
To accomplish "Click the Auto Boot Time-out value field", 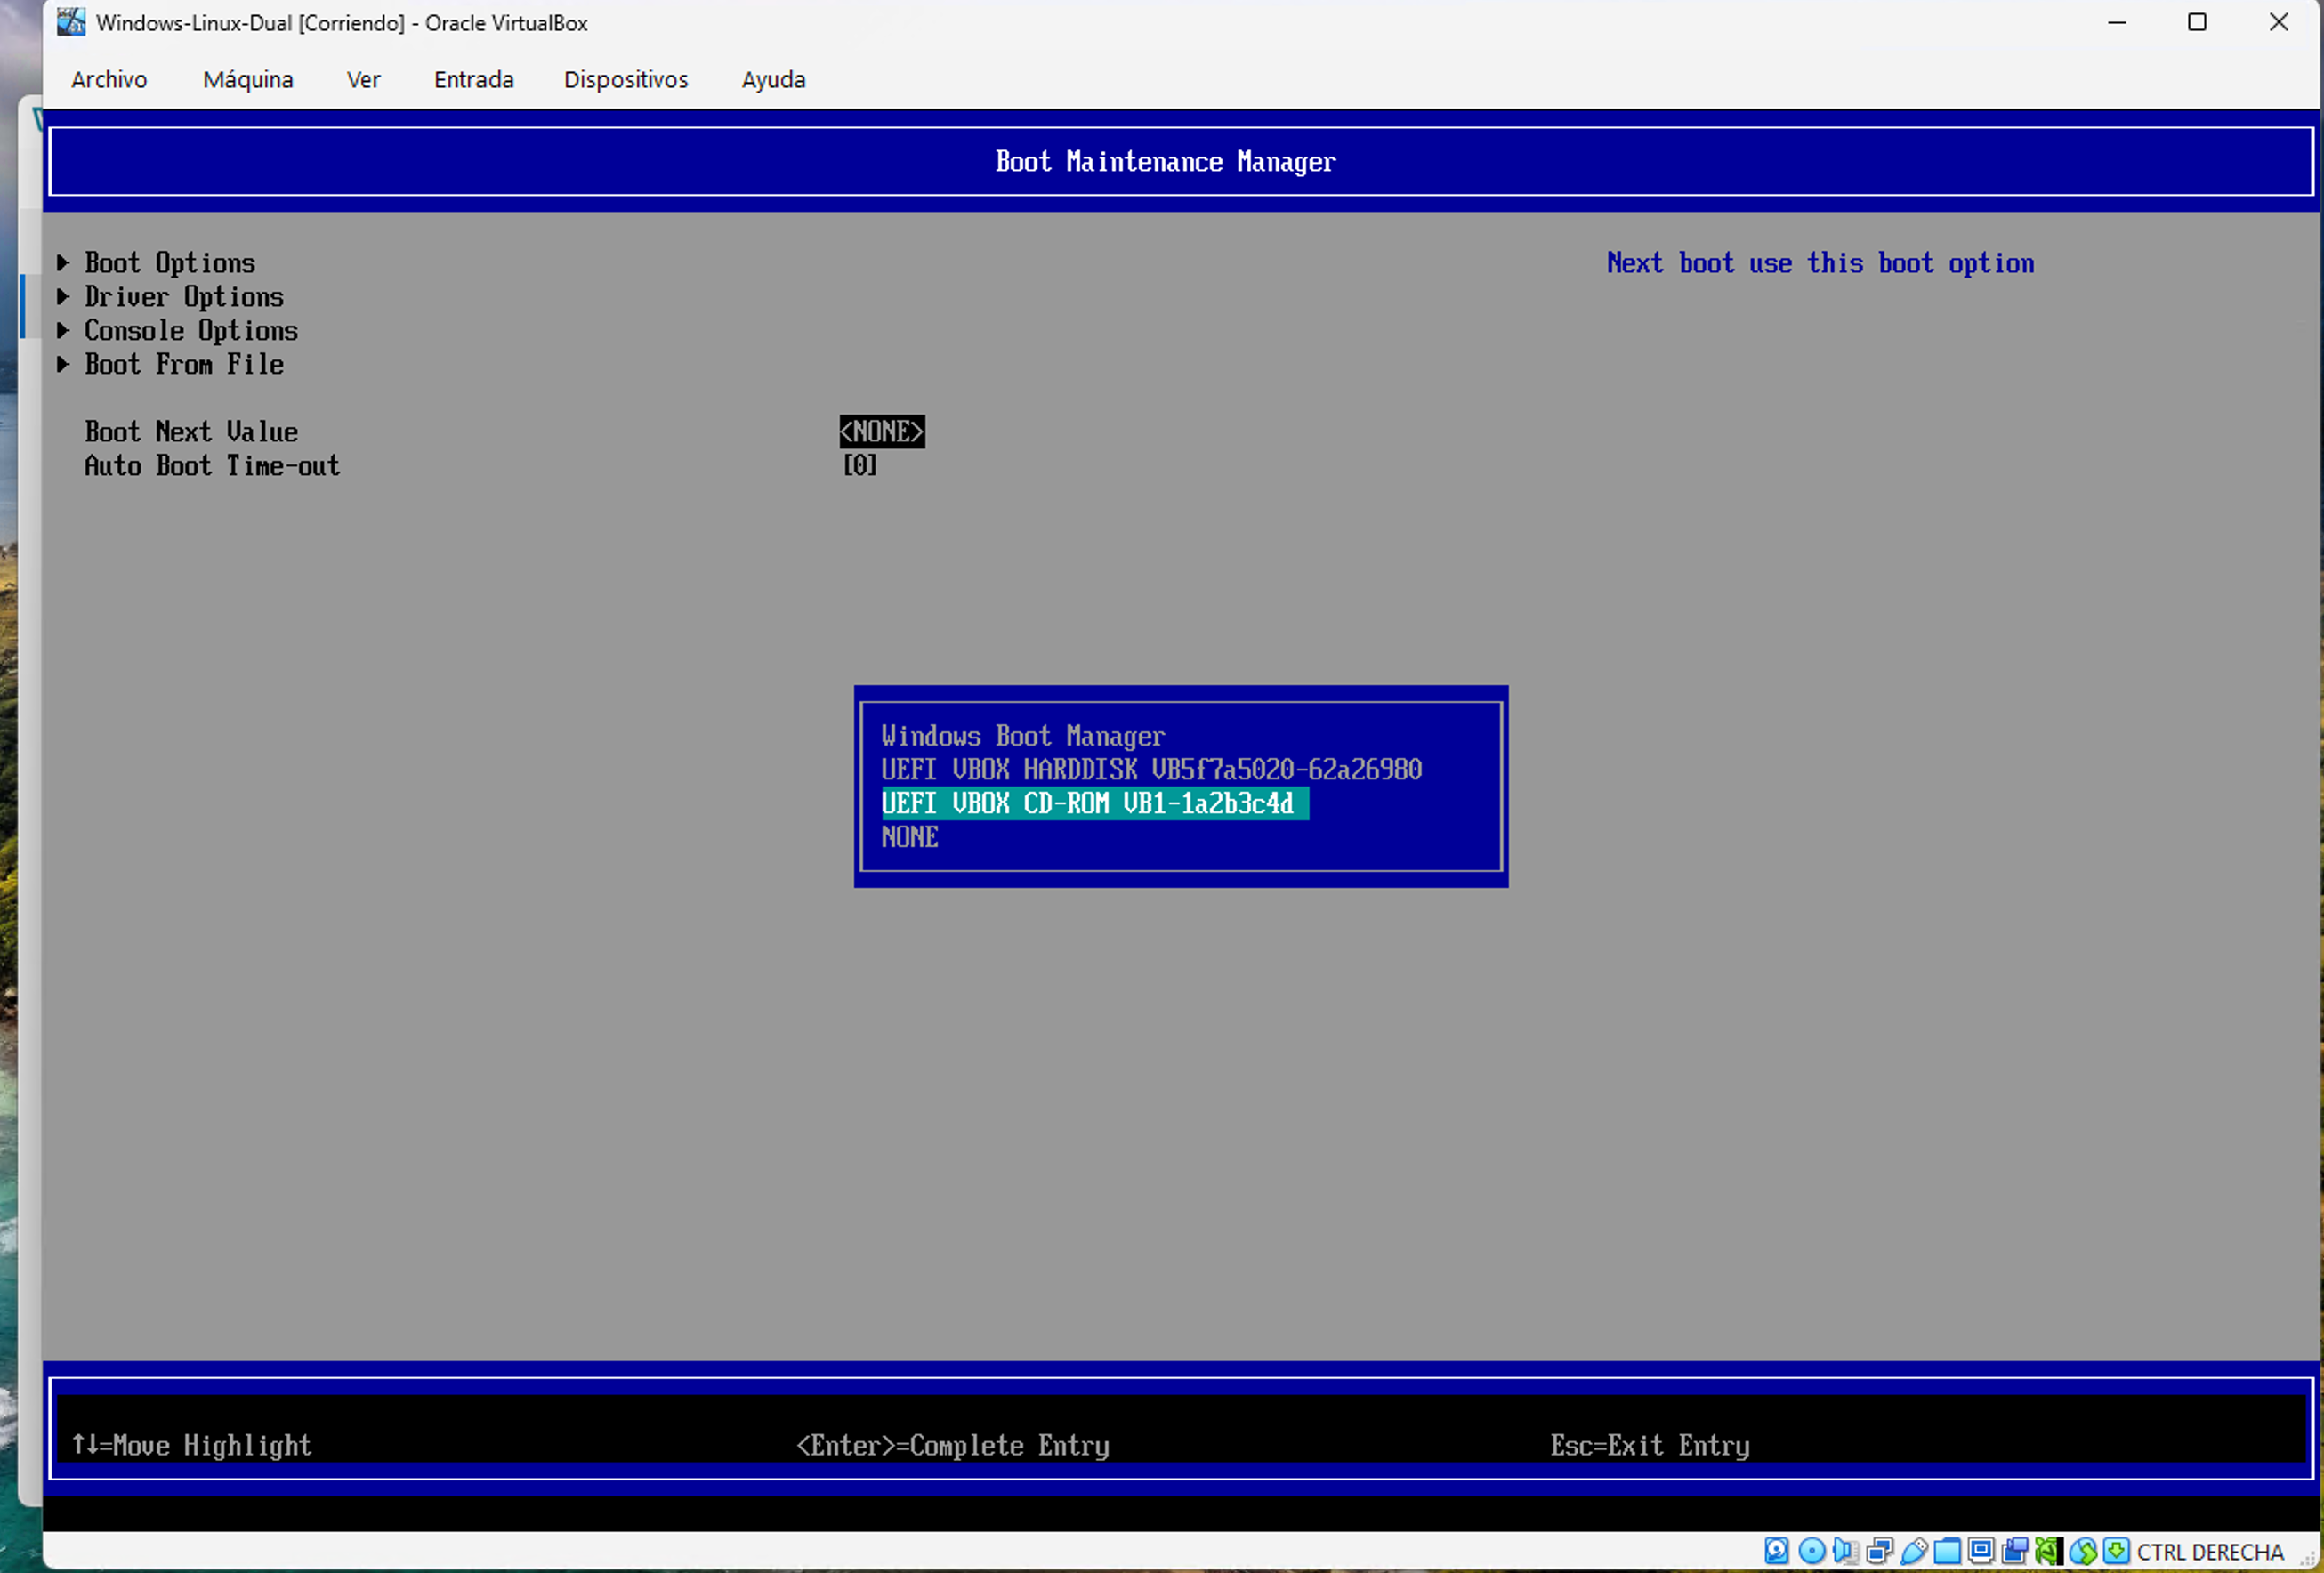I will (859, 465).
